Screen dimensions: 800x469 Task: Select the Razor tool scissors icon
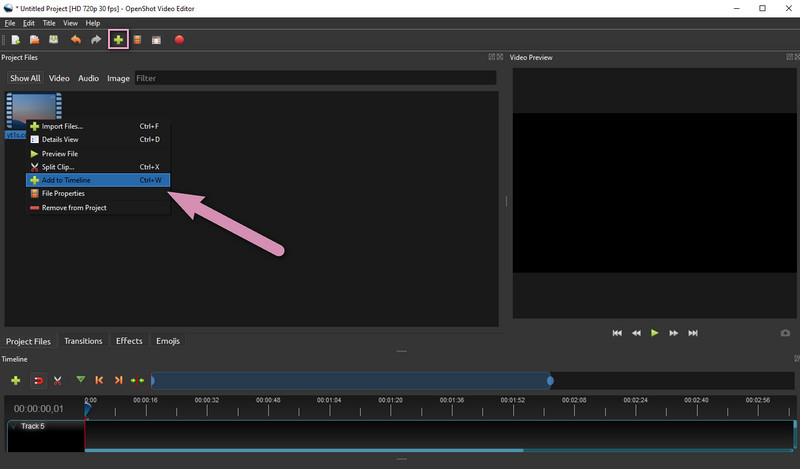[x=58, y=380]
